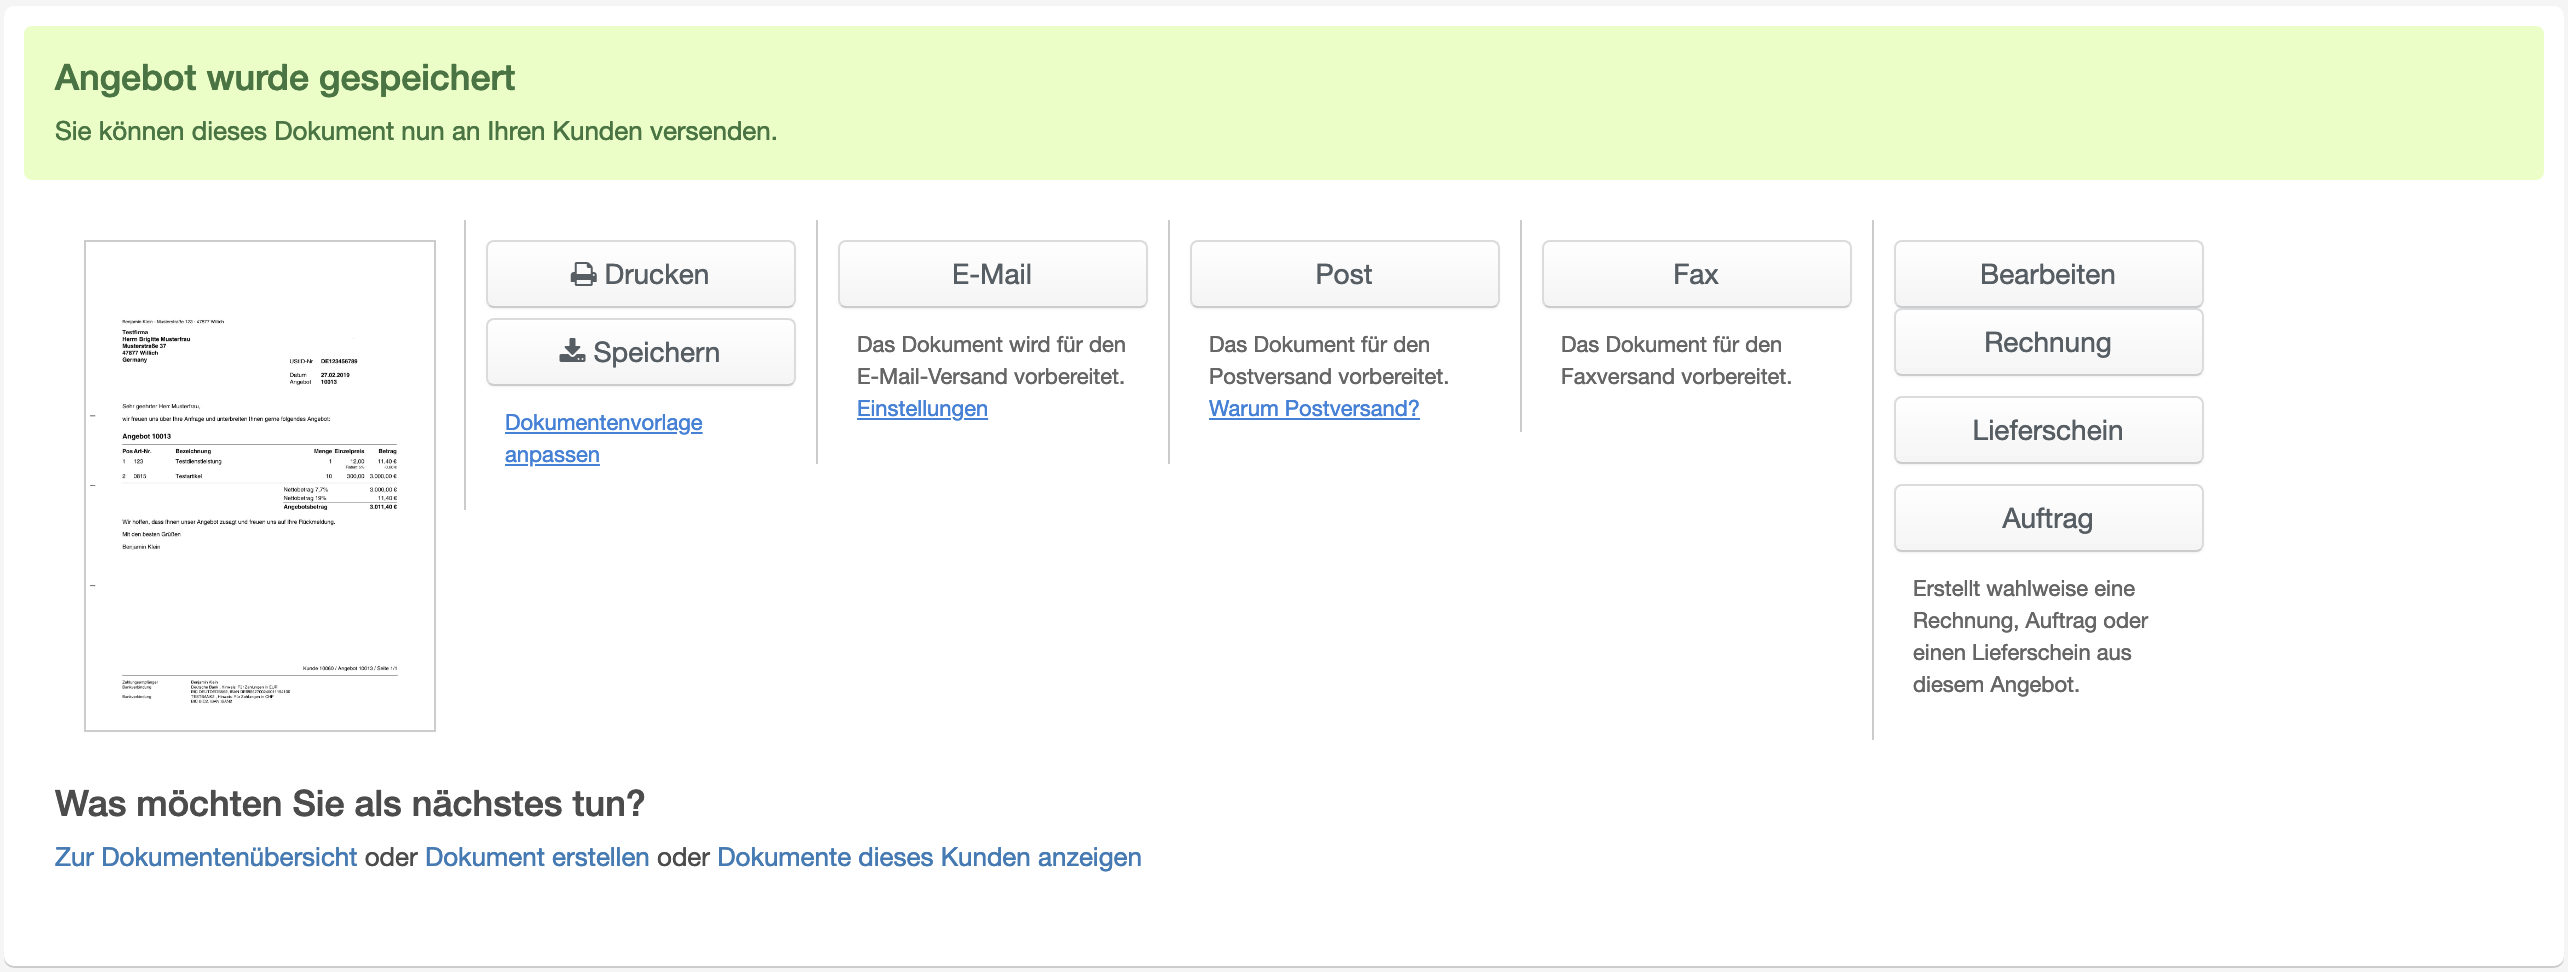Create a Rechnung from this offer
The width and height of the screenshot is (2568, 972).
pos(2048,342)
